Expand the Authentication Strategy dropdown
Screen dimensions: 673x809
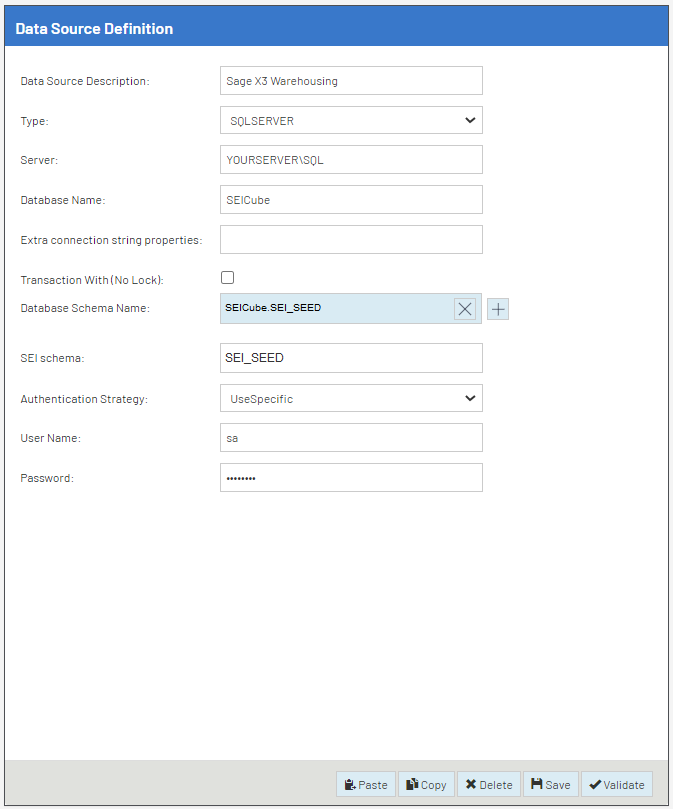coord(351,399)
